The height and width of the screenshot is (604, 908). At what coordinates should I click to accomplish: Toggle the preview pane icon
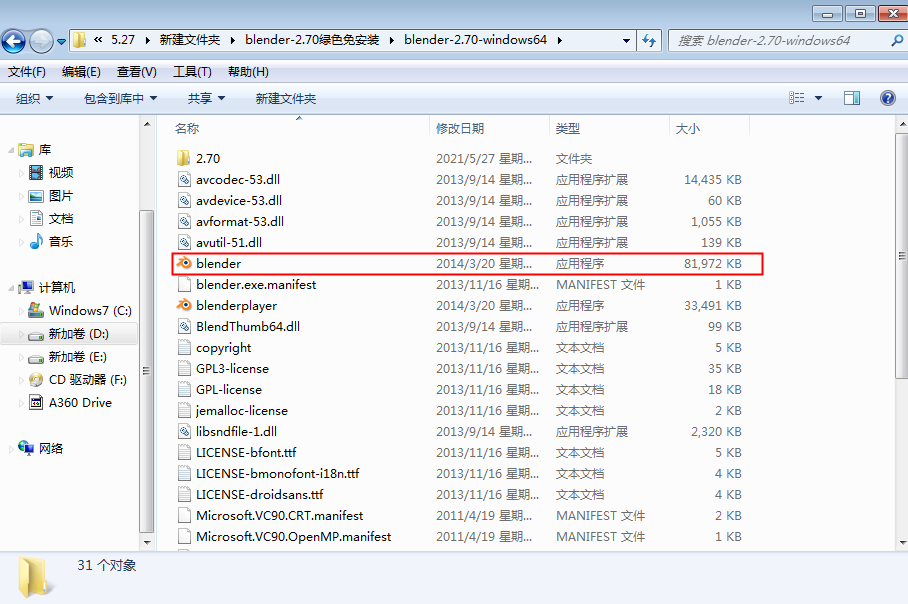(x=852, y=98)
